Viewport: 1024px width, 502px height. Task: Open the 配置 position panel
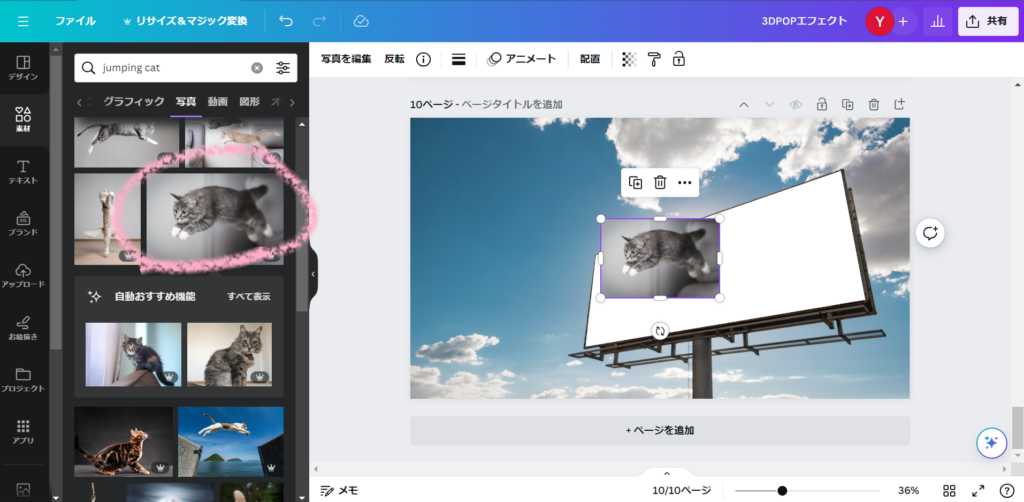tap(590, 59)
